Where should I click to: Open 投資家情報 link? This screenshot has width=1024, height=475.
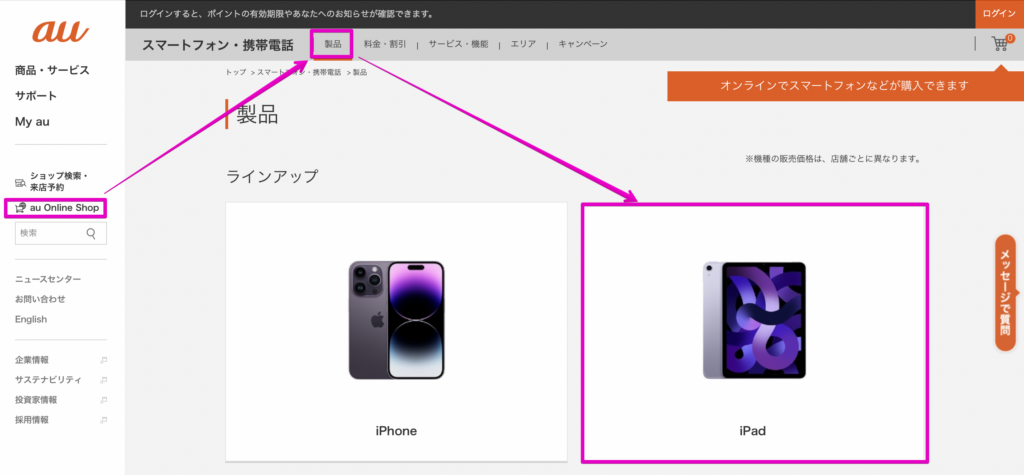point(36,400)
